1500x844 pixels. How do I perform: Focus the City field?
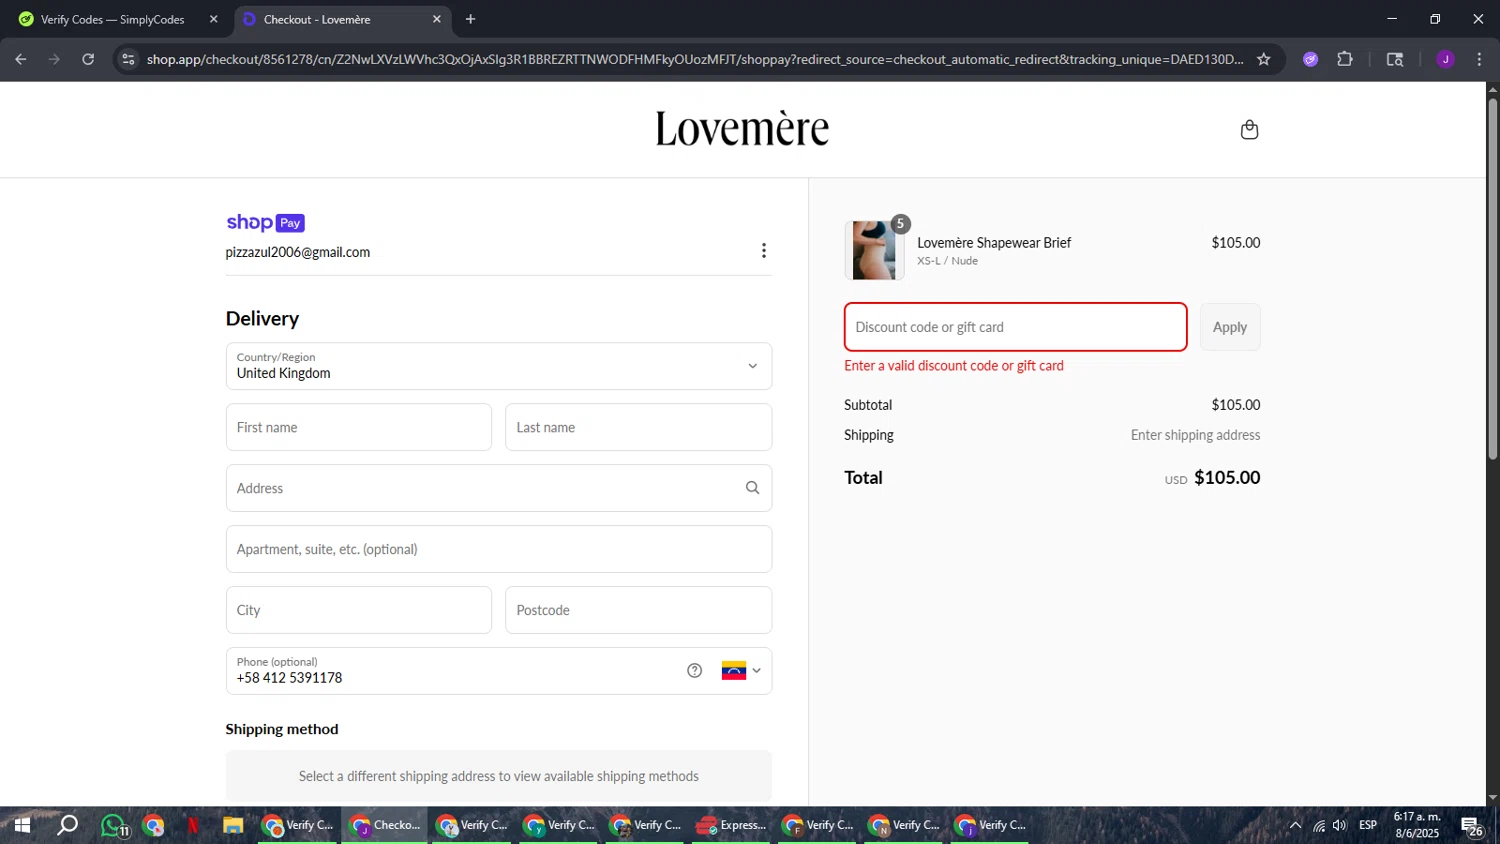(359, 610)
